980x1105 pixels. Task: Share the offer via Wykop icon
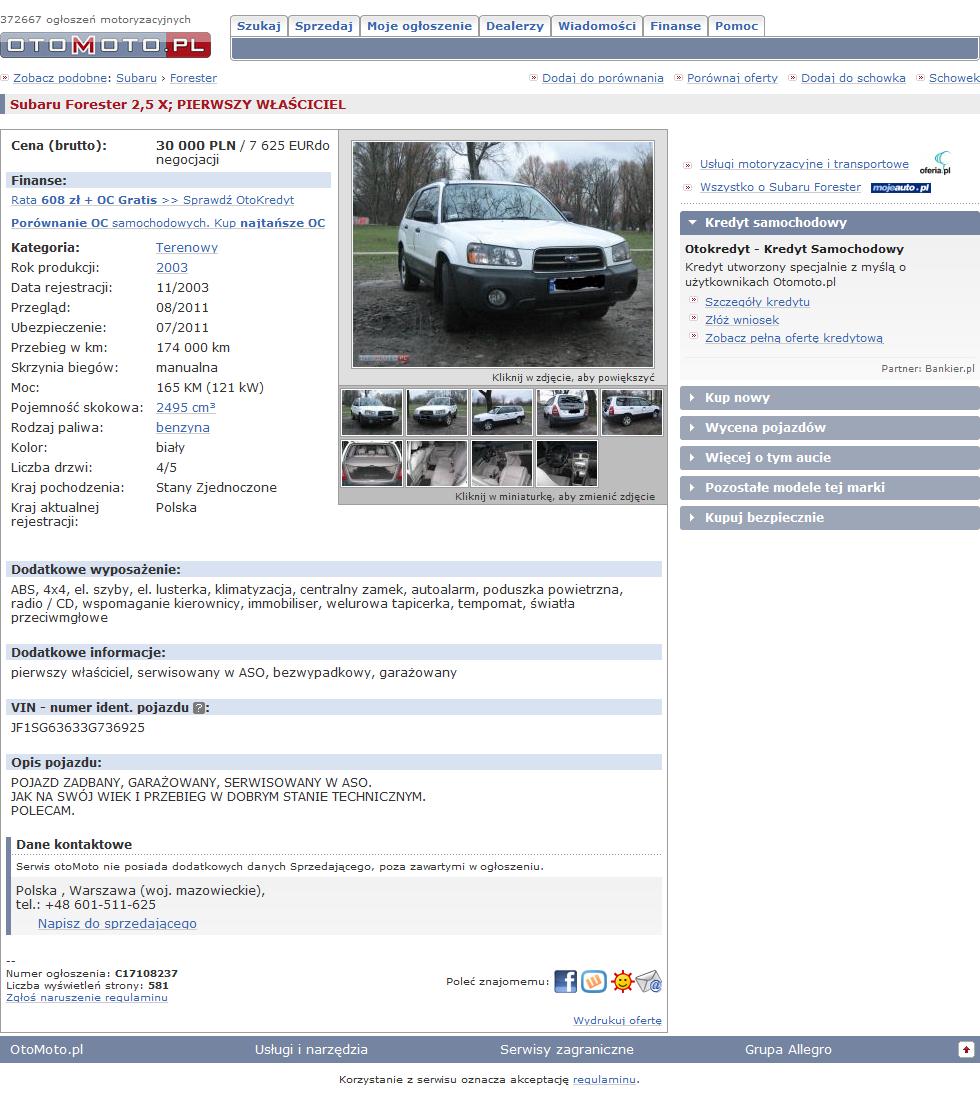[x=593, y=981]
